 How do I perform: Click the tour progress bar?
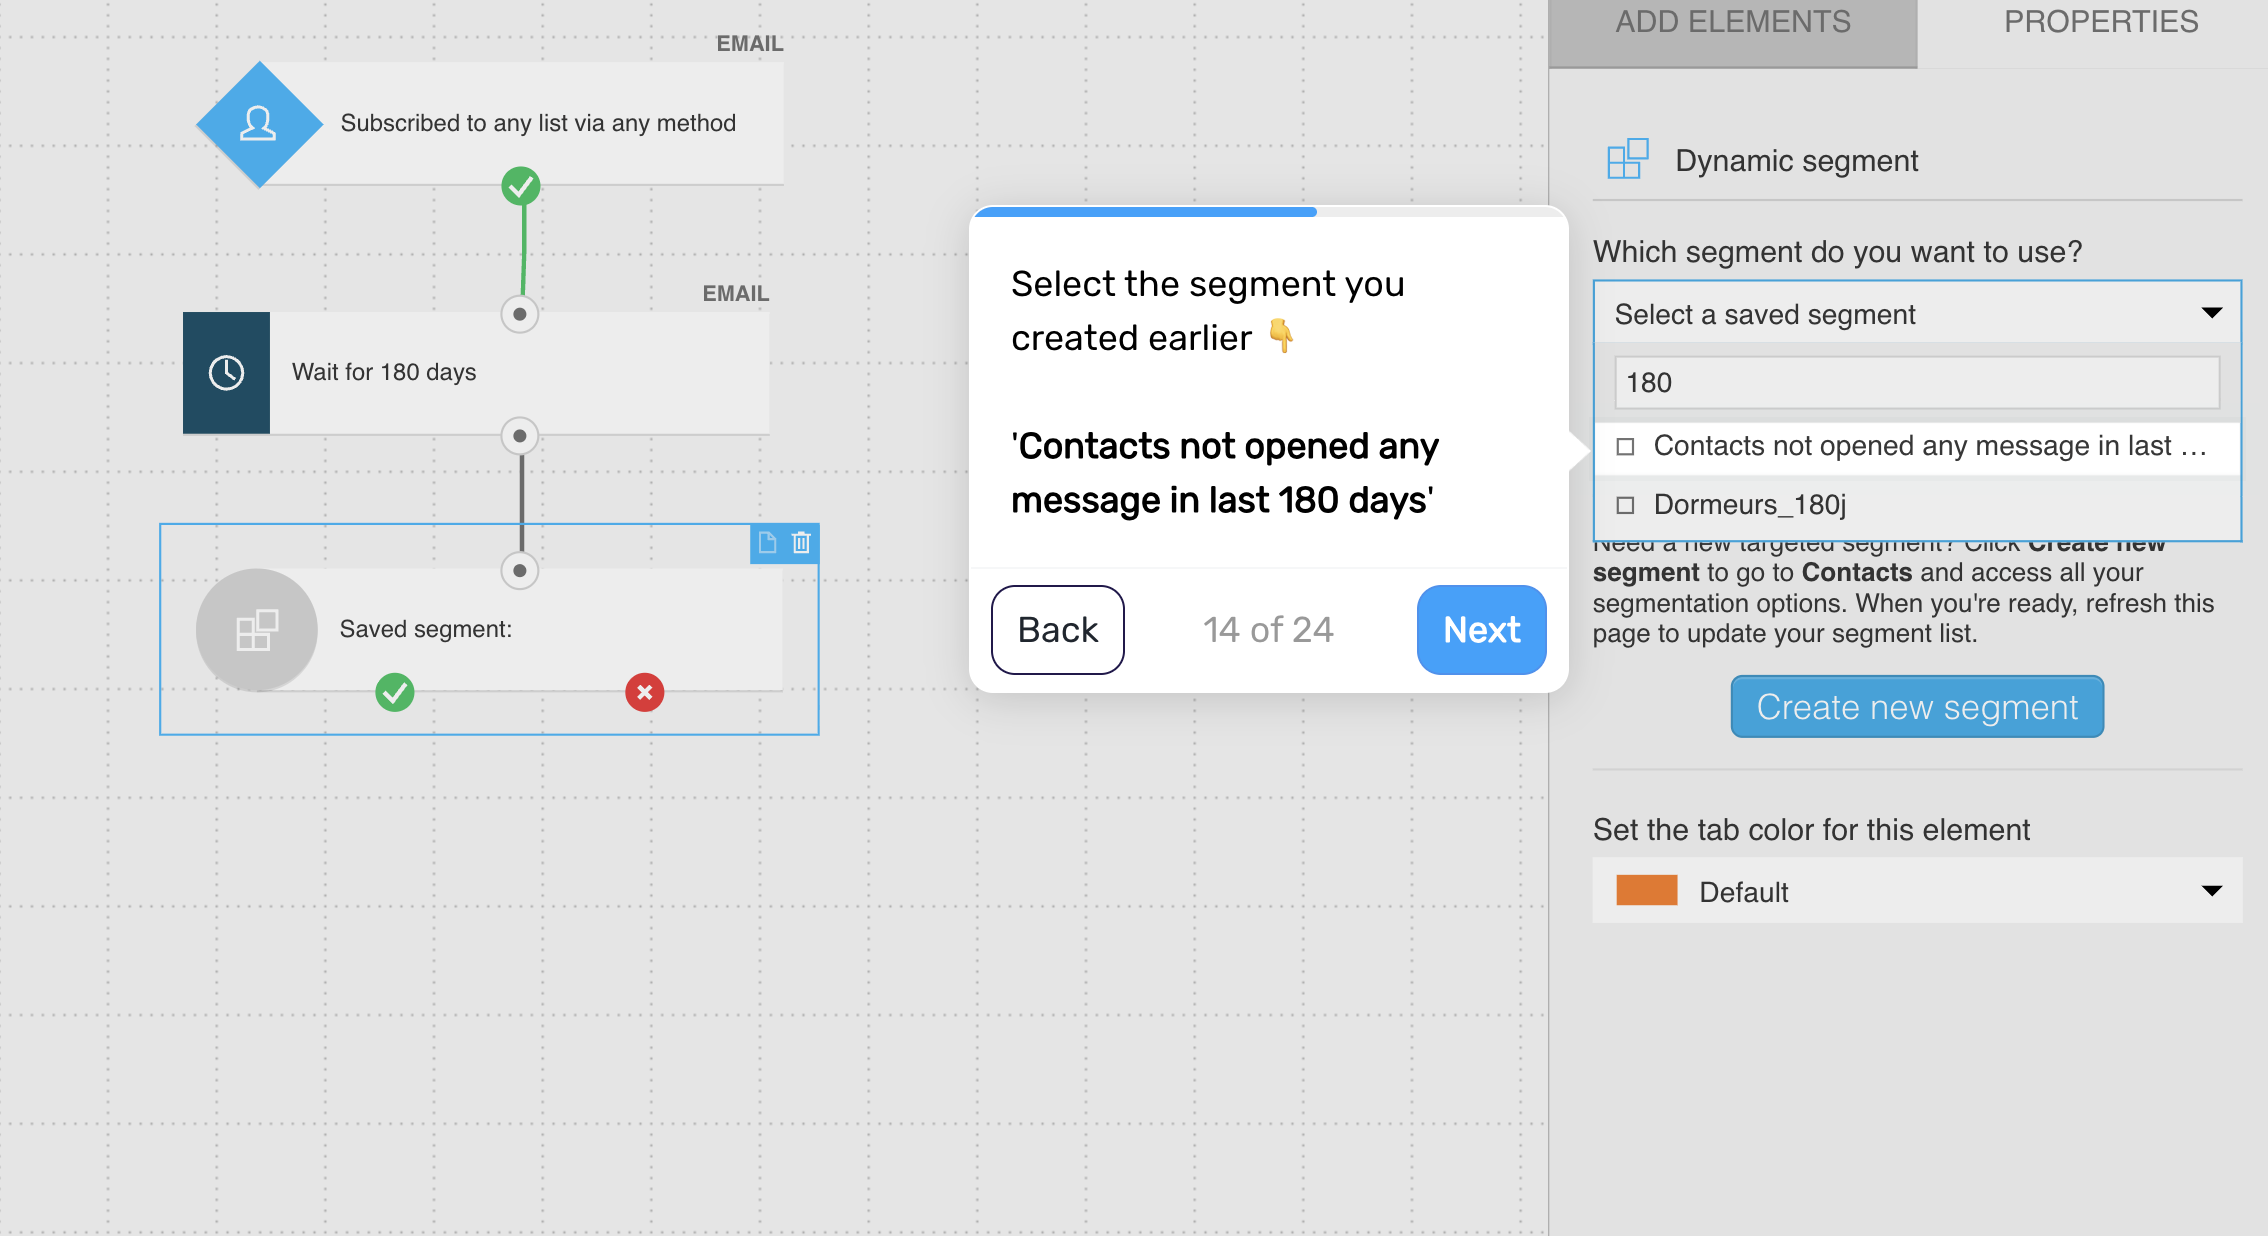1268,212
